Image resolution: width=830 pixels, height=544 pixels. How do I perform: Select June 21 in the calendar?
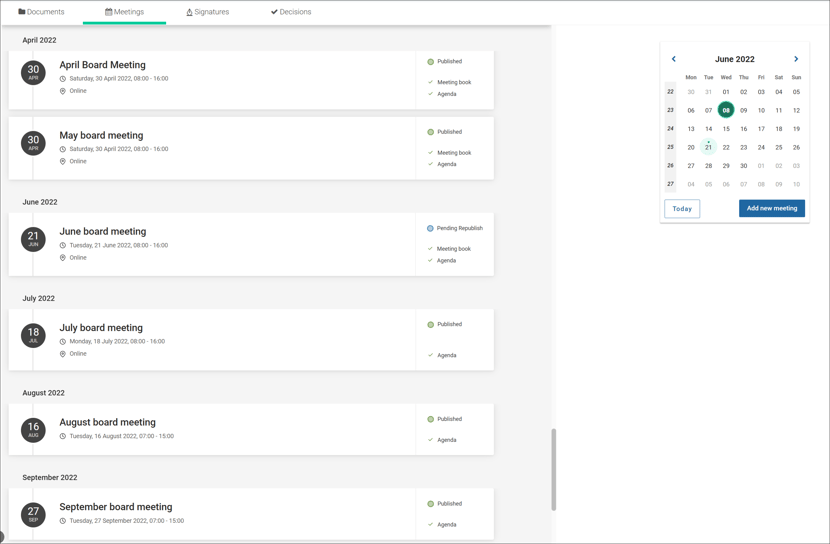tap(708, 147)
